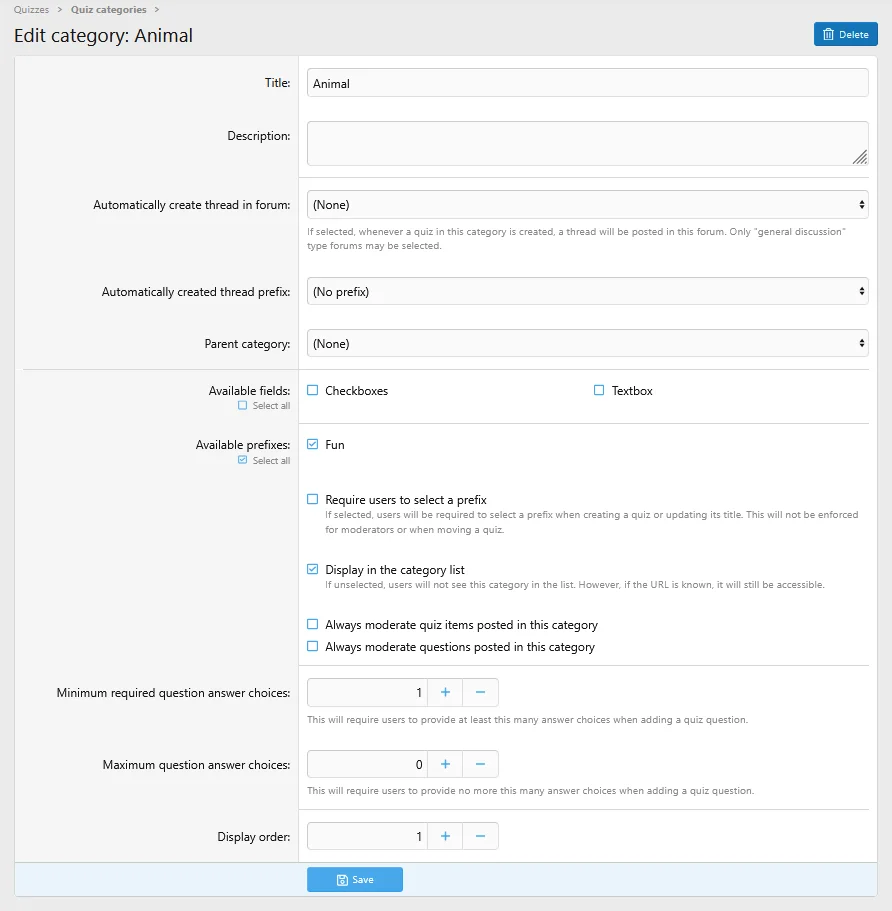The height and width of the screenshot is (911, 892).
Task: Uncheck the Fun prefix
Action: (x=313, y=445)
